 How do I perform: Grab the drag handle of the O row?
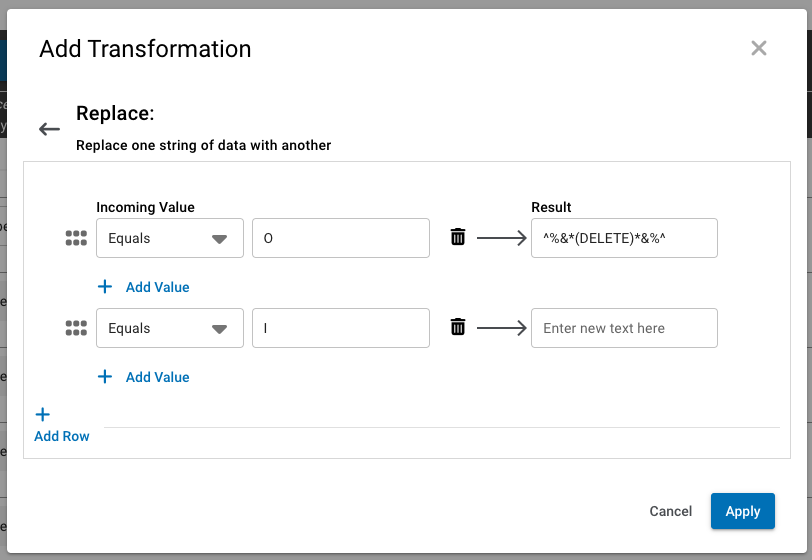pos(76,238)
